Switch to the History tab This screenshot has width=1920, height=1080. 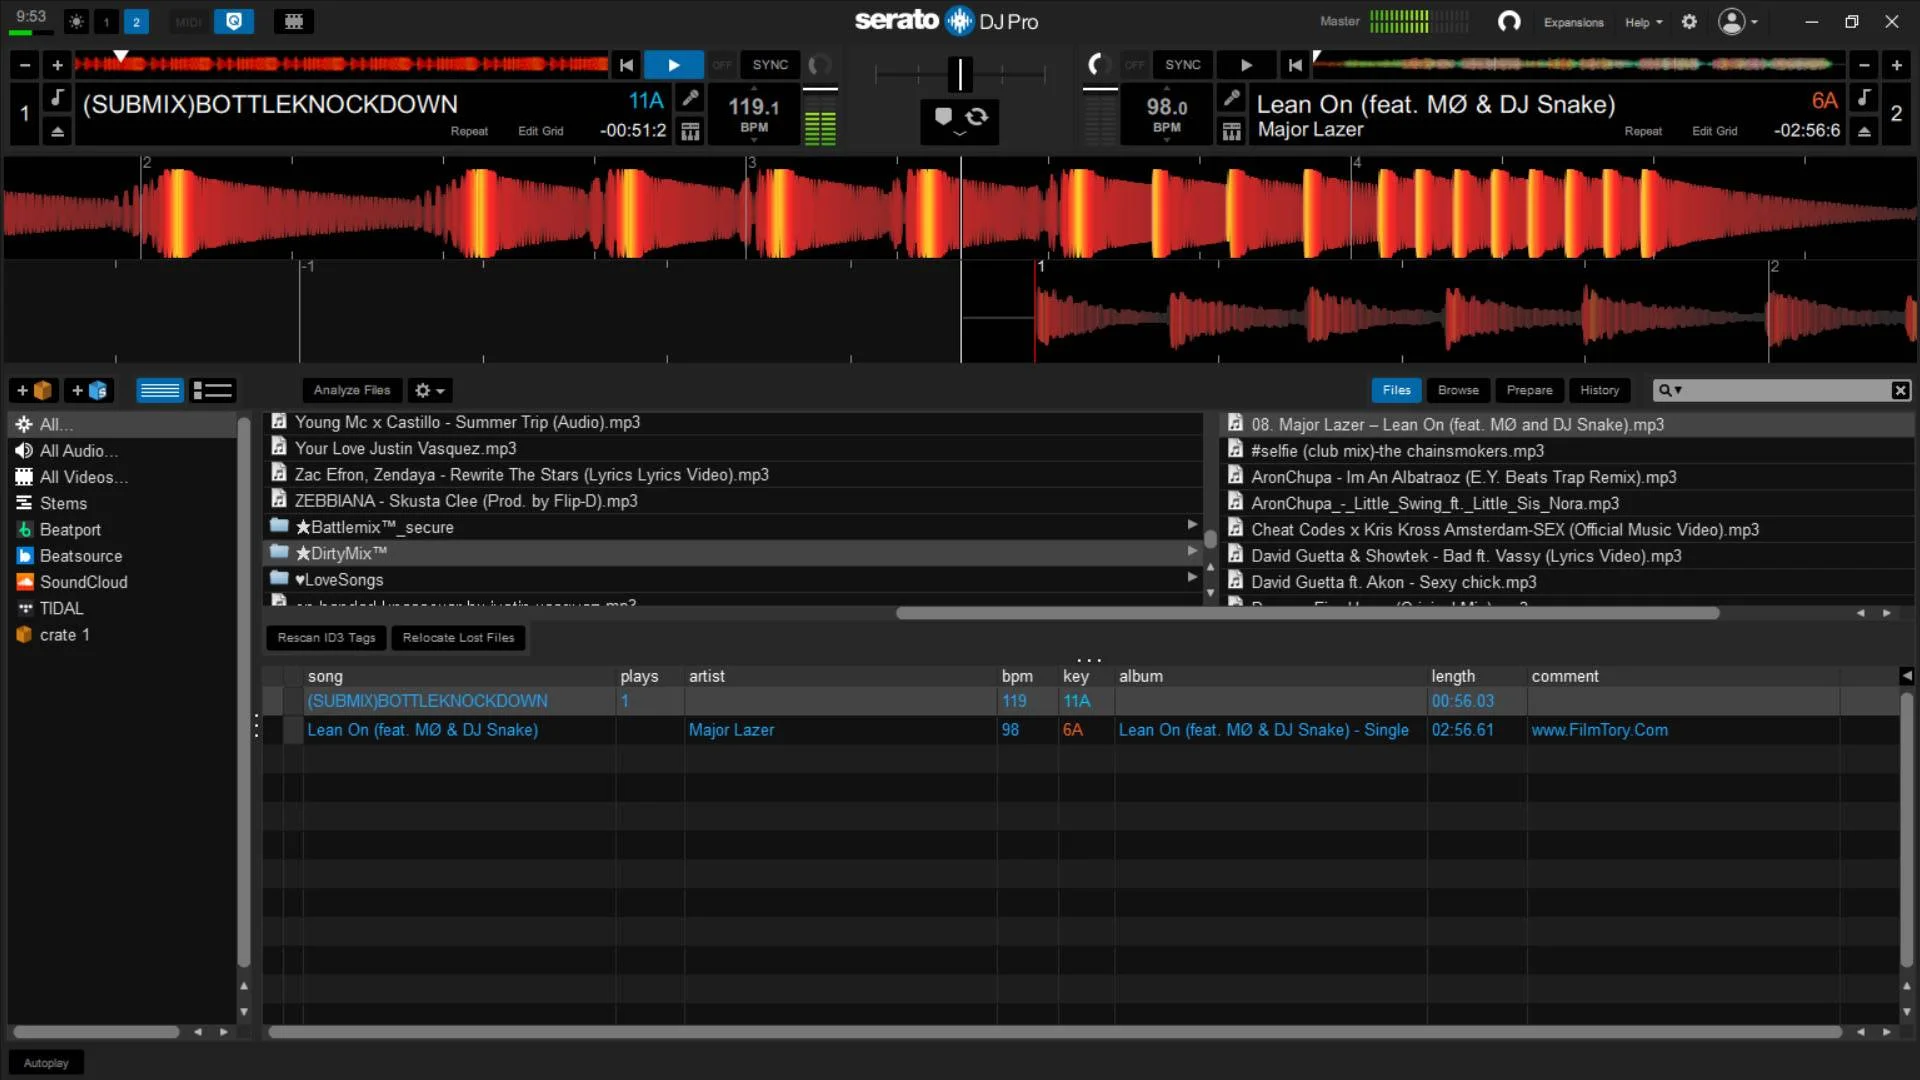tap(1599, 390)
